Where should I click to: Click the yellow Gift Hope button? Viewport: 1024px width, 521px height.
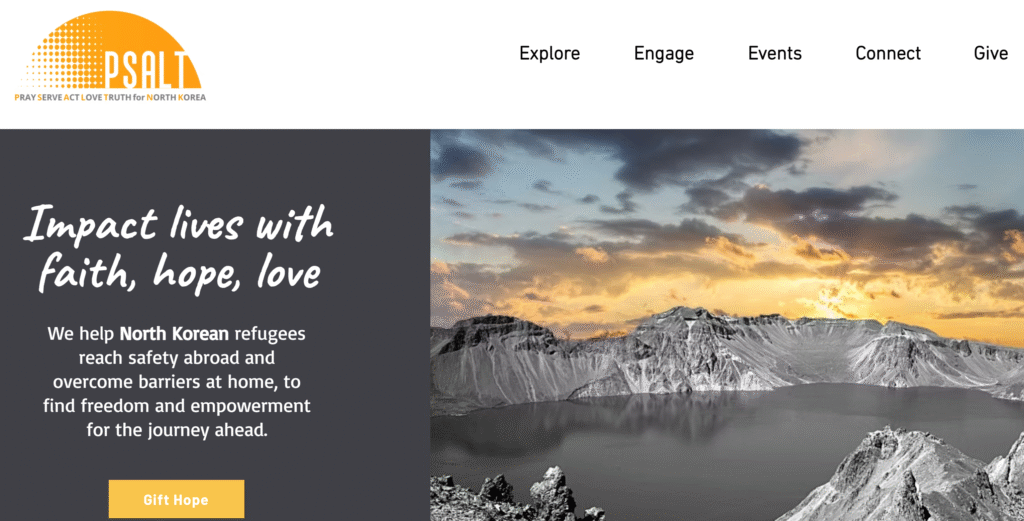[x=176, y=499]
